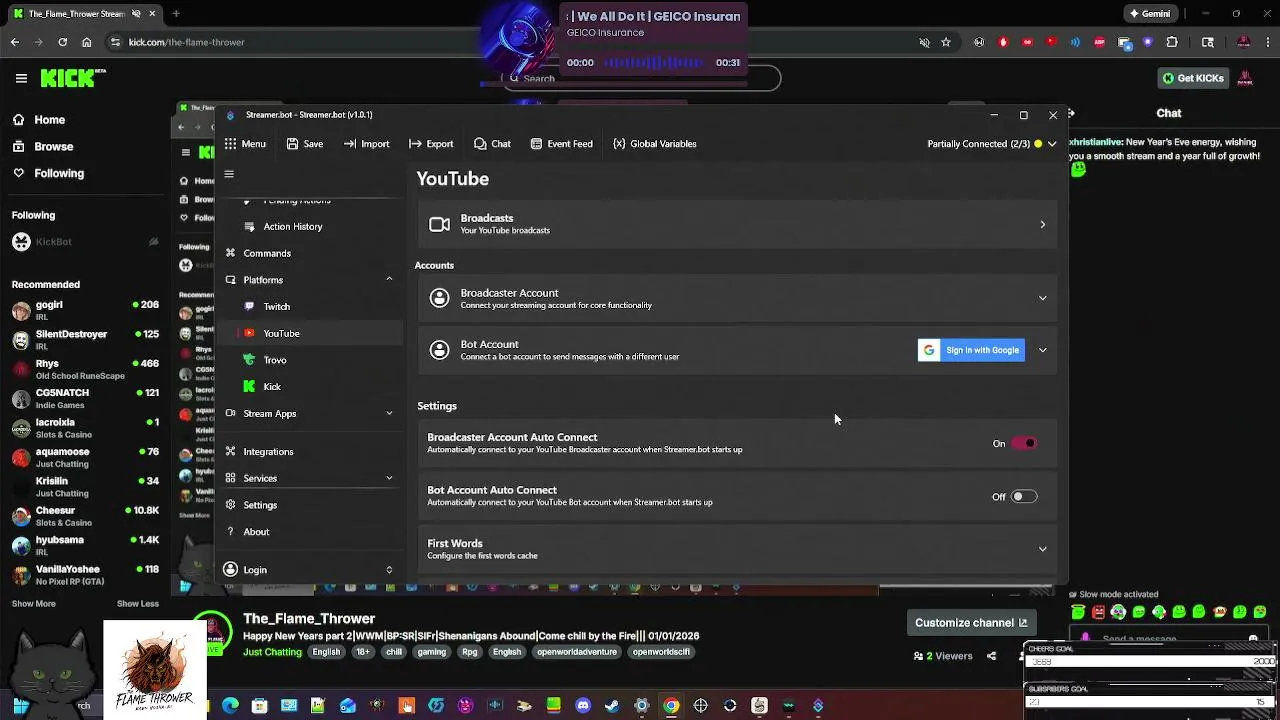Image resolution: width=1280 pixels, height=720 pixels.
Task: Open Settings in Streamer.bot sidebar
Action: [260, 505]
